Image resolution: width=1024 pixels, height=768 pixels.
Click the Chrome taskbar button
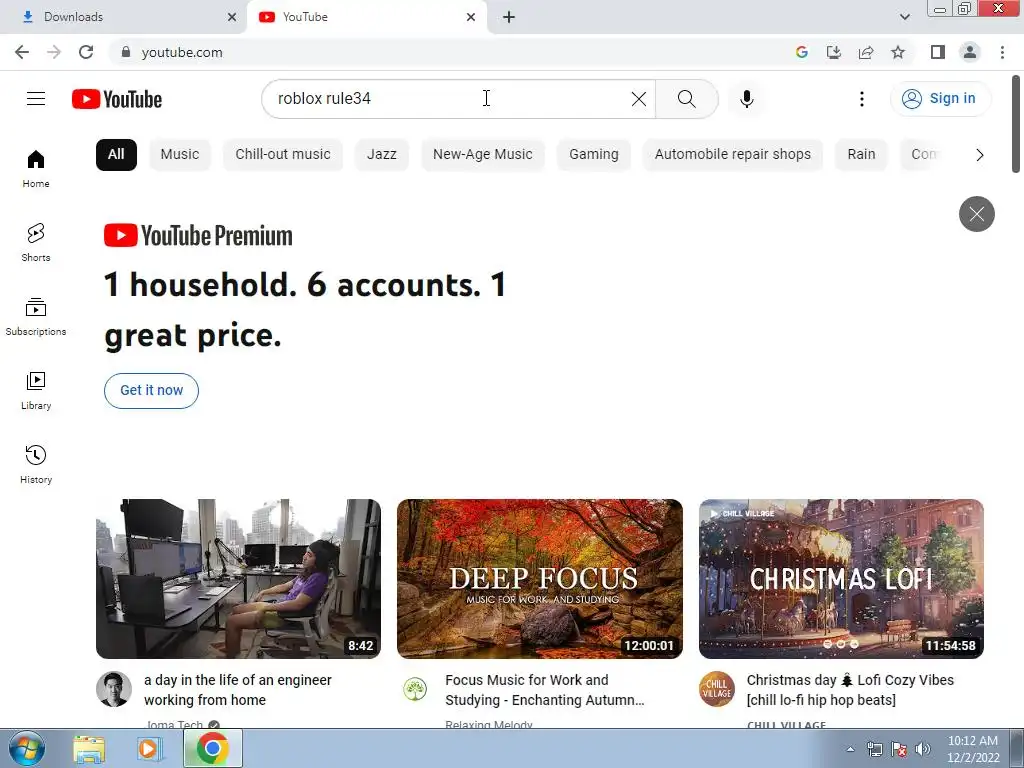[x=212, y=749]
